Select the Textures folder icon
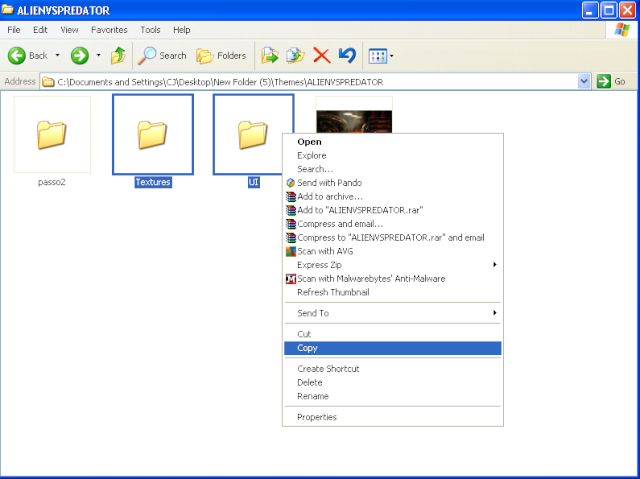The width and height of the screenshot is (640, 479). coord(153,134)
